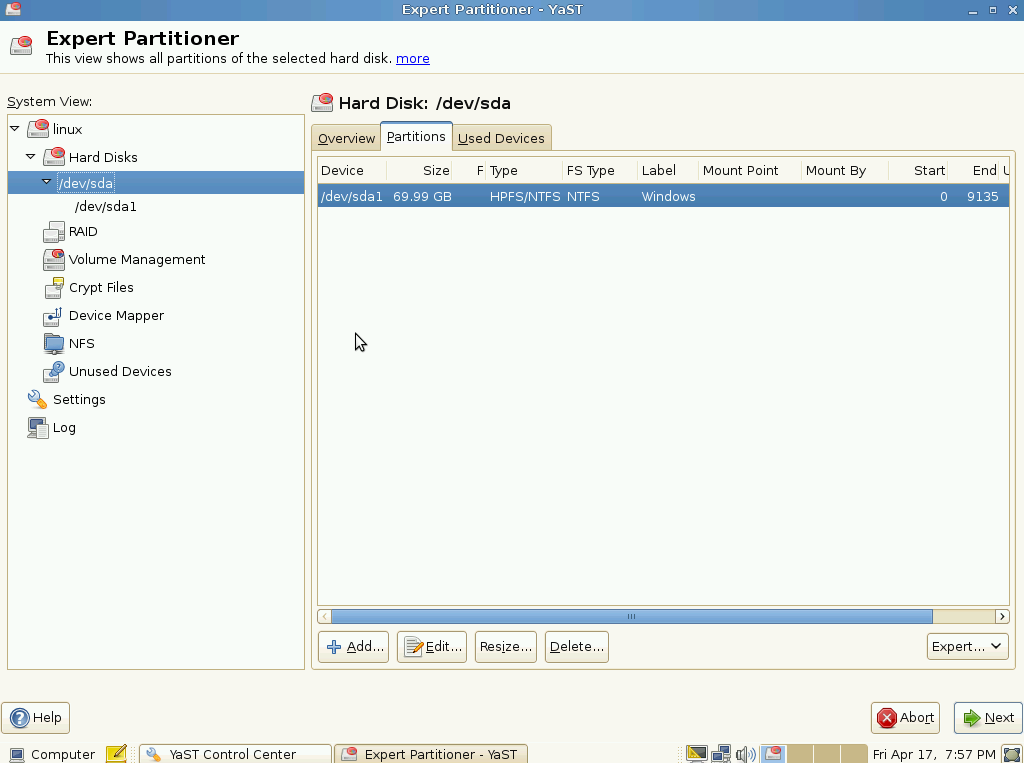Click the Expert Partitioner header disk icon
Viewport: 1024px width, 763px height.
(x=22, y=46)
